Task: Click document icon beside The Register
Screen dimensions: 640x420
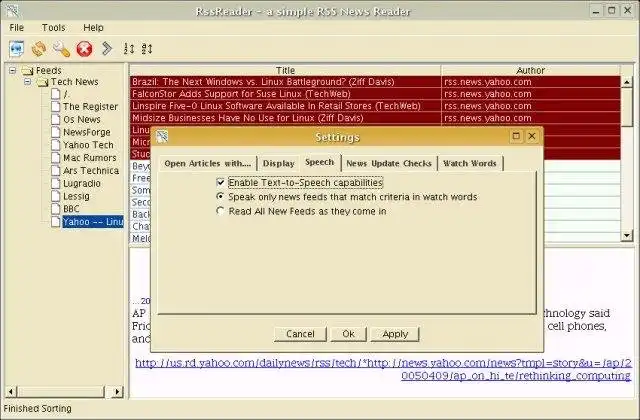Action: (x=56, y=107)
